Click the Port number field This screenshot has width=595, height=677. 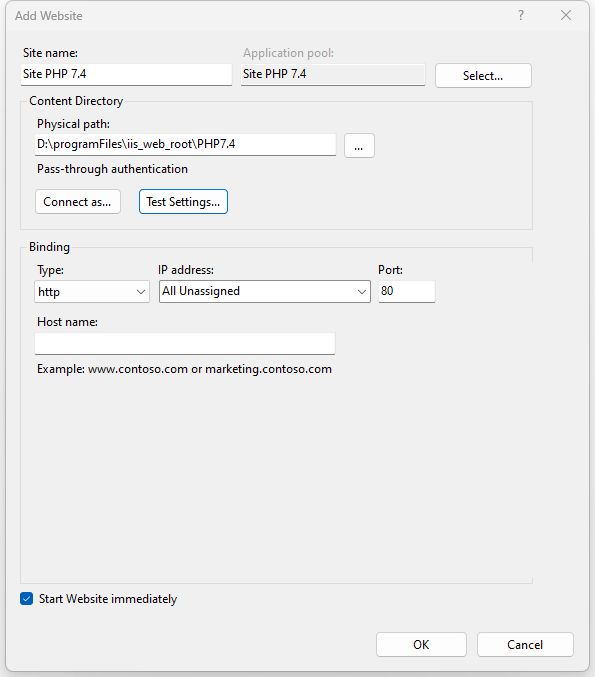click(407, 291)
